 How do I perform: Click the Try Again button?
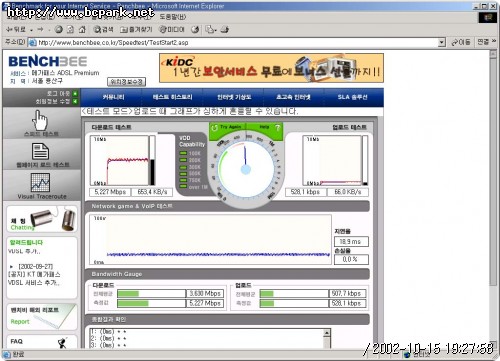tap(227, 127)
